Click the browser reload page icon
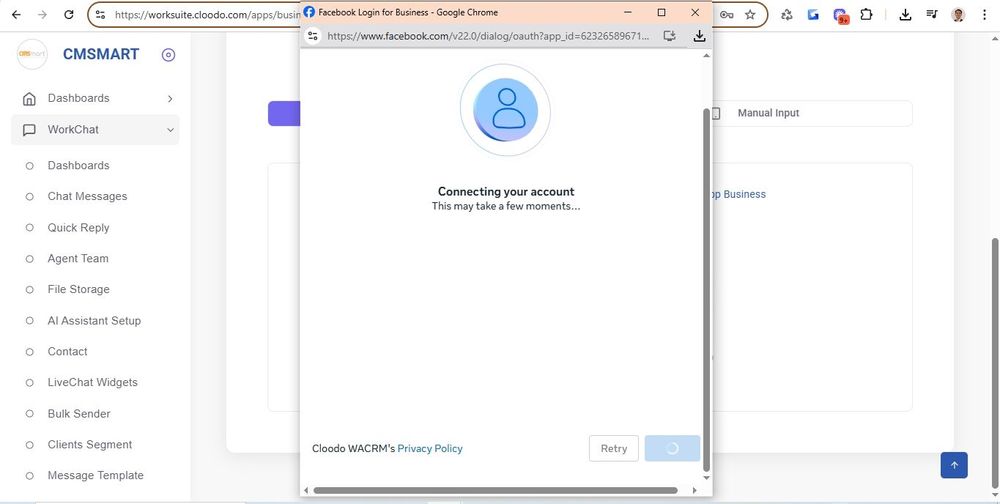The image size is (1000, 504). pyautogui.click(x=68, y=15)
